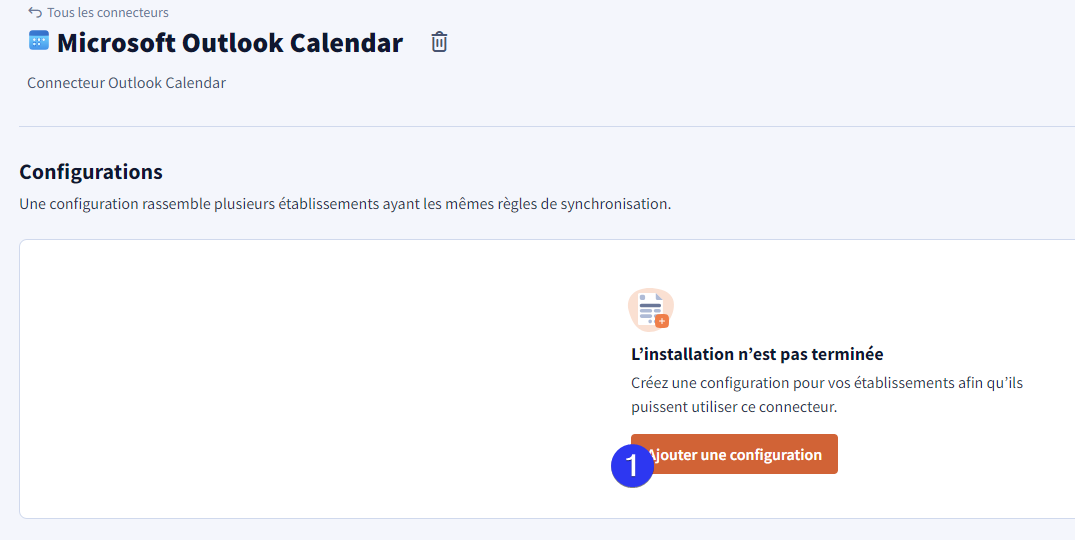Click the Ajouter une configuration label text
1075x540 pixels.
point(734,455)
